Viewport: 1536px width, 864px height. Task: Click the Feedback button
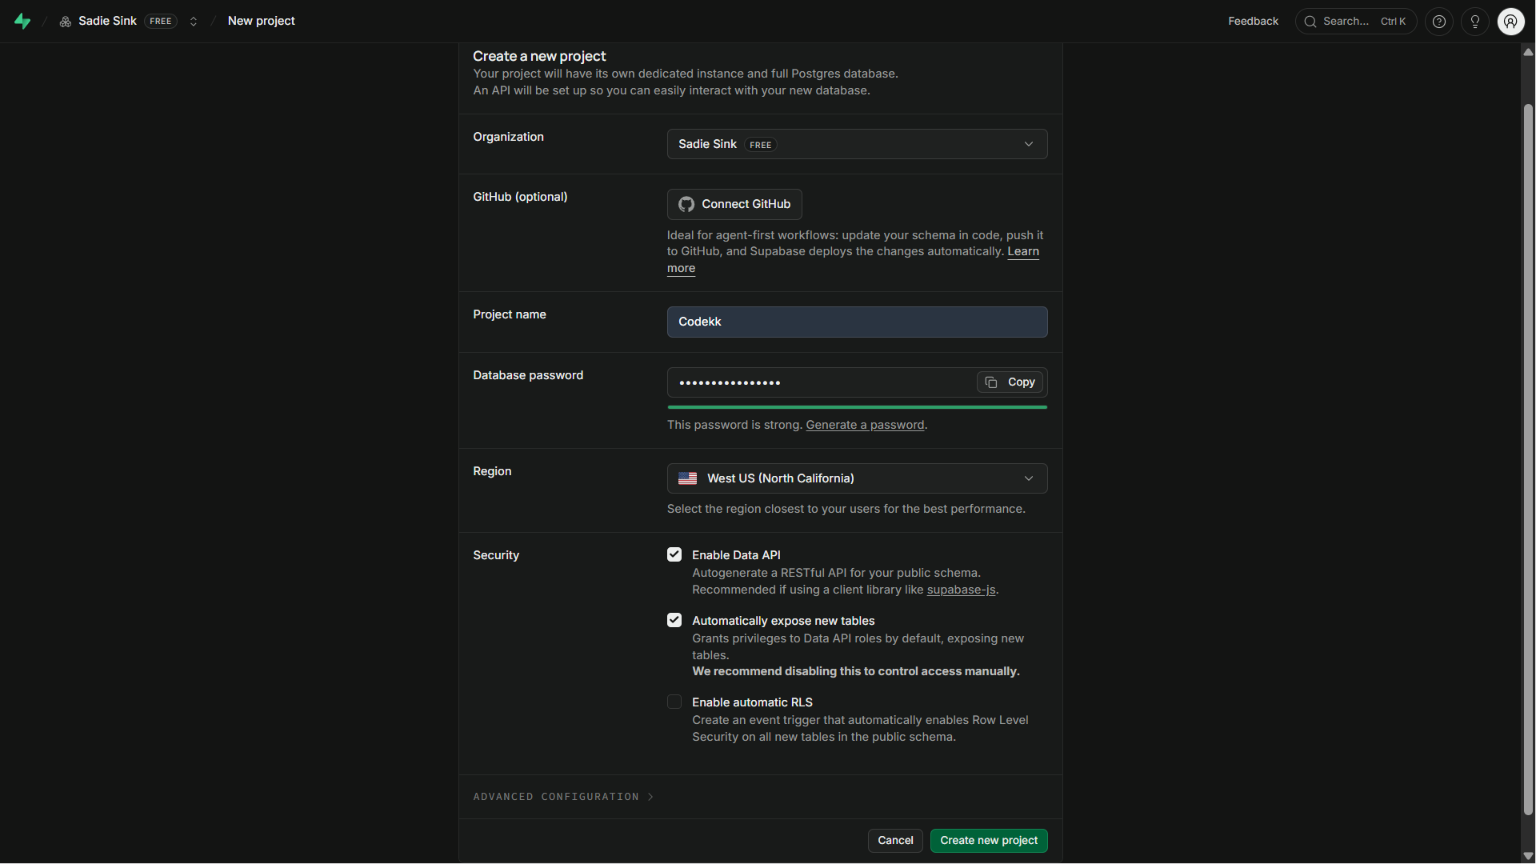point(1253,21)
